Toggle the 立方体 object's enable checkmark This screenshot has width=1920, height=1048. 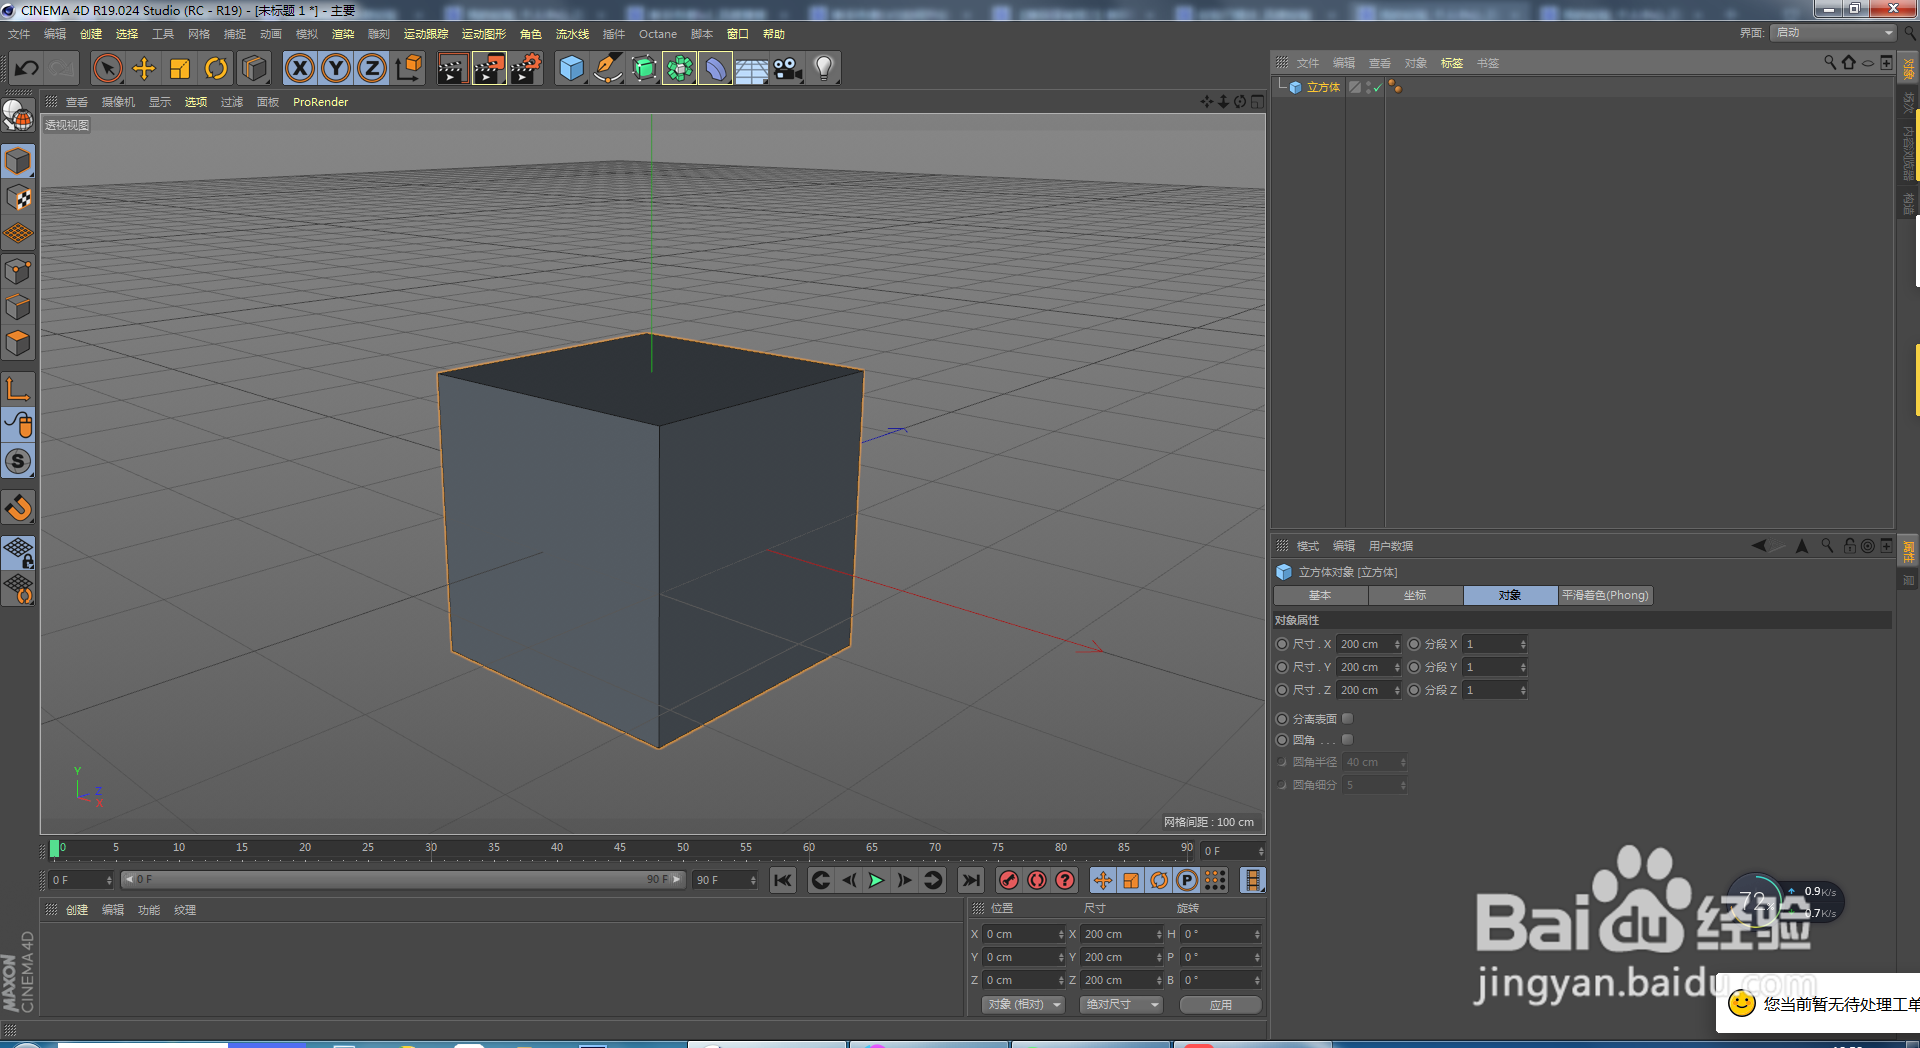tap(1377, 88)
